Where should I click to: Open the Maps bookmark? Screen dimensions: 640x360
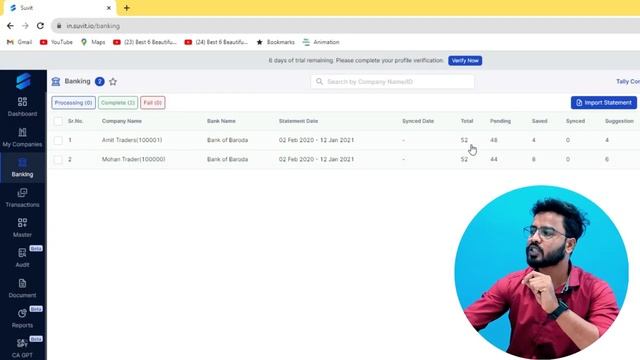tap(93, 42)
